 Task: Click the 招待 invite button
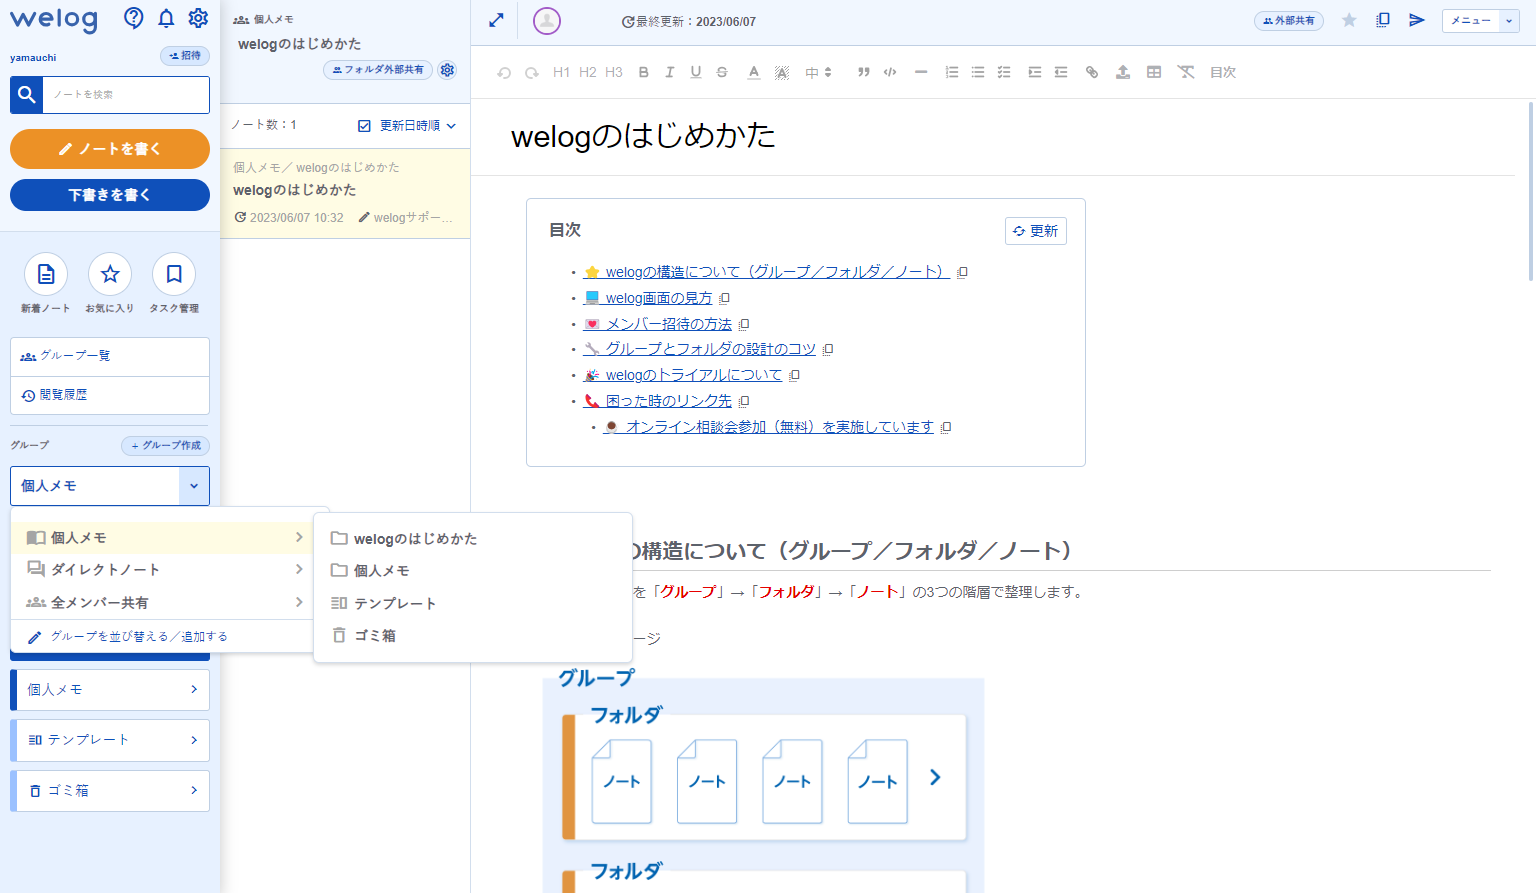pos(185,56)
